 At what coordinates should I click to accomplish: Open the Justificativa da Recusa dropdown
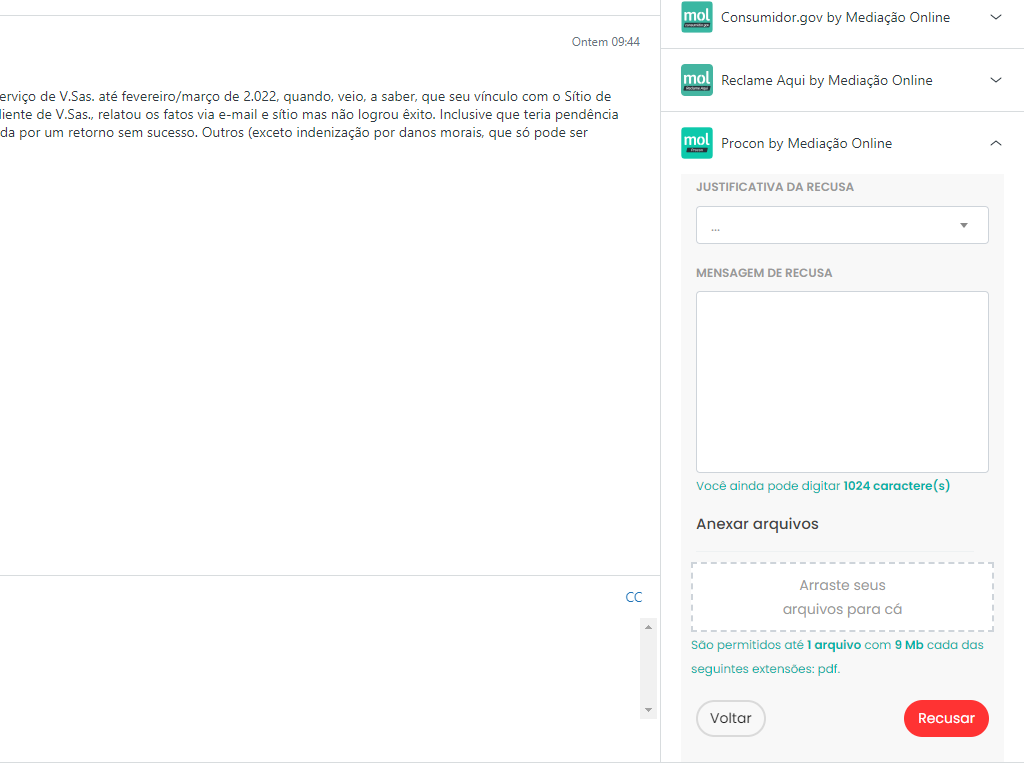tap(842, 224)
